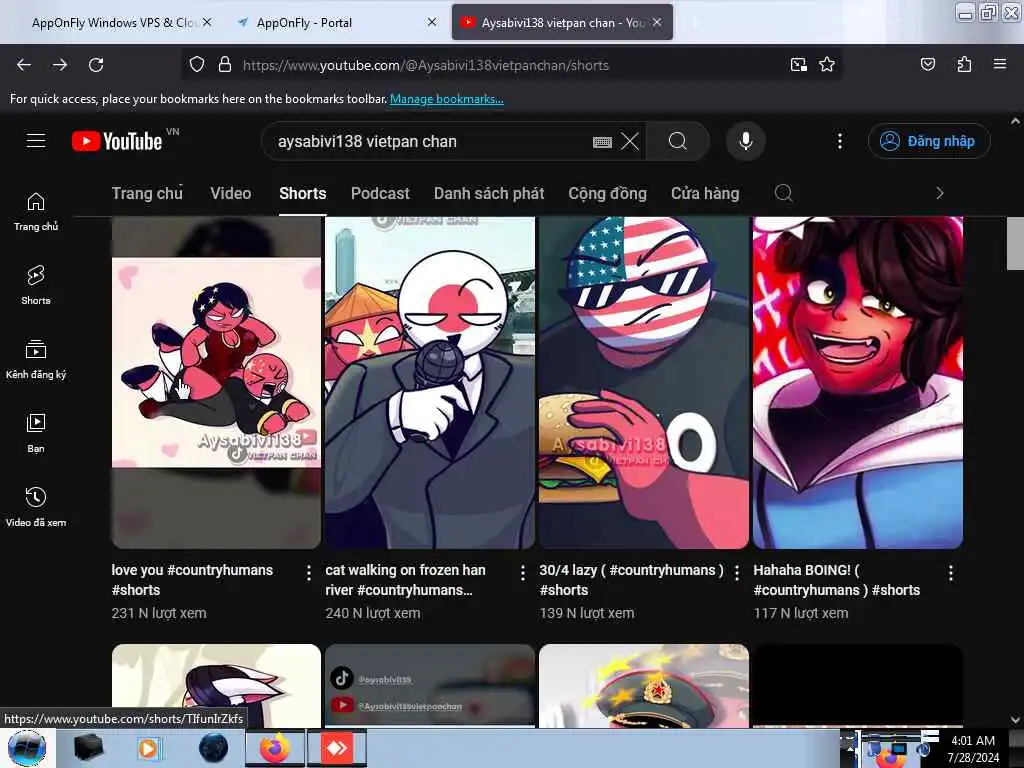This screenshot has height=768, width=1024.
Task: Open the second-row short with TikTok logo
Action: 430,686
